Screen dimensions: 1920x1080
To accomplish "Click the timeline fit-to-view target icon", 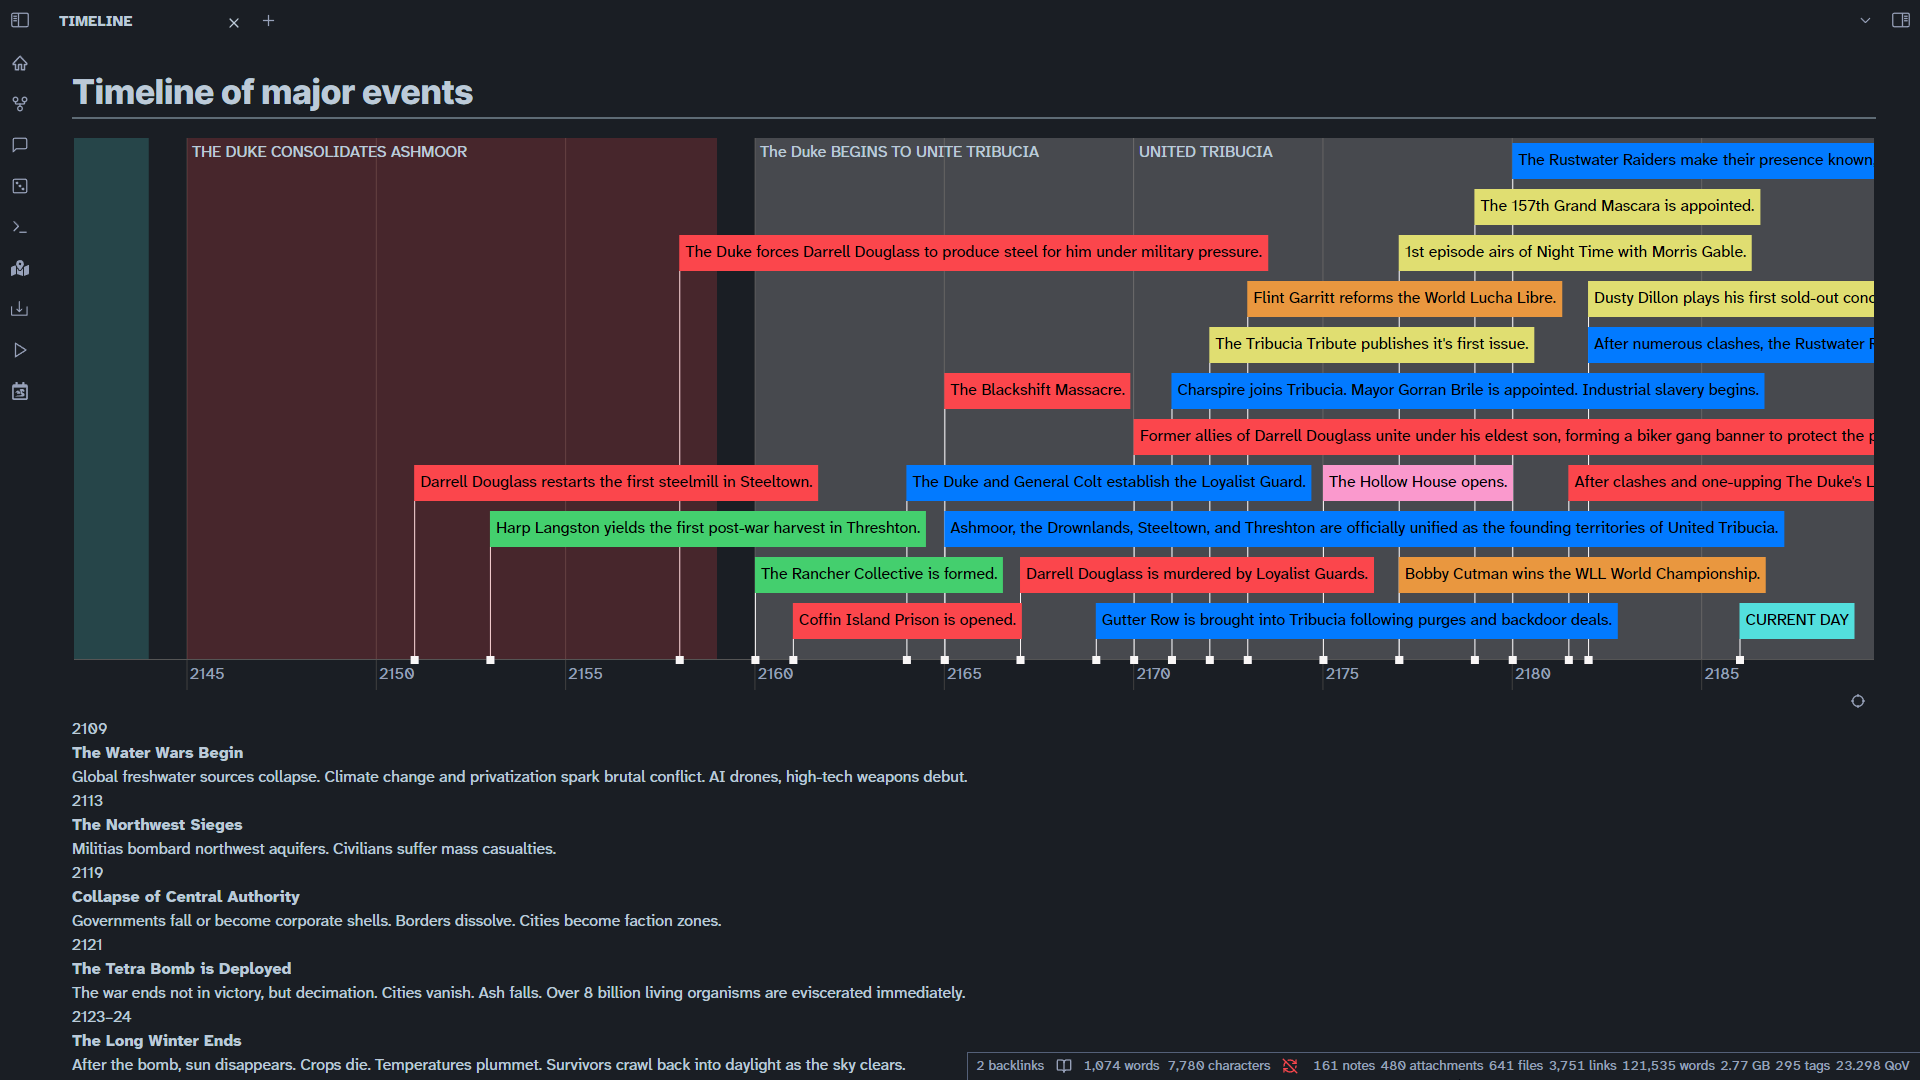I will click(x=1858, y=701).
